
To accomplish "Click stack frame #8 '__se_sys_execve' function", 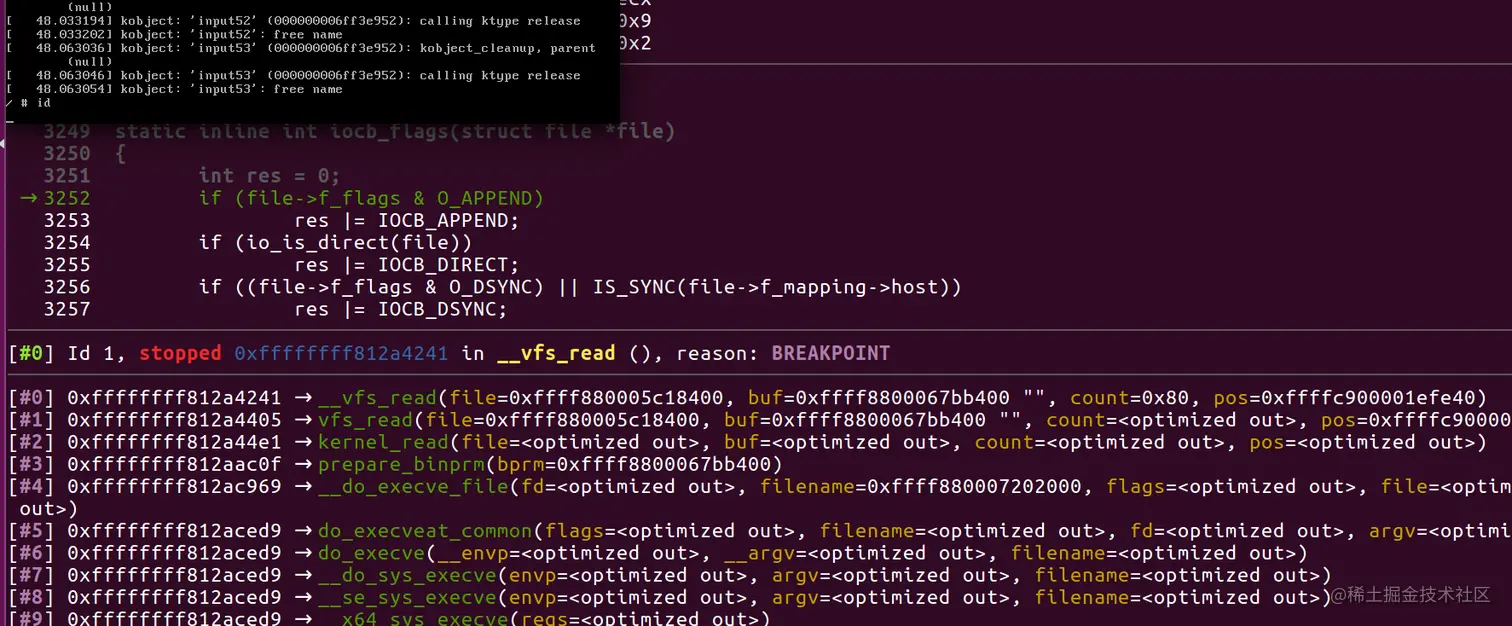I will (x=407, y=597).
